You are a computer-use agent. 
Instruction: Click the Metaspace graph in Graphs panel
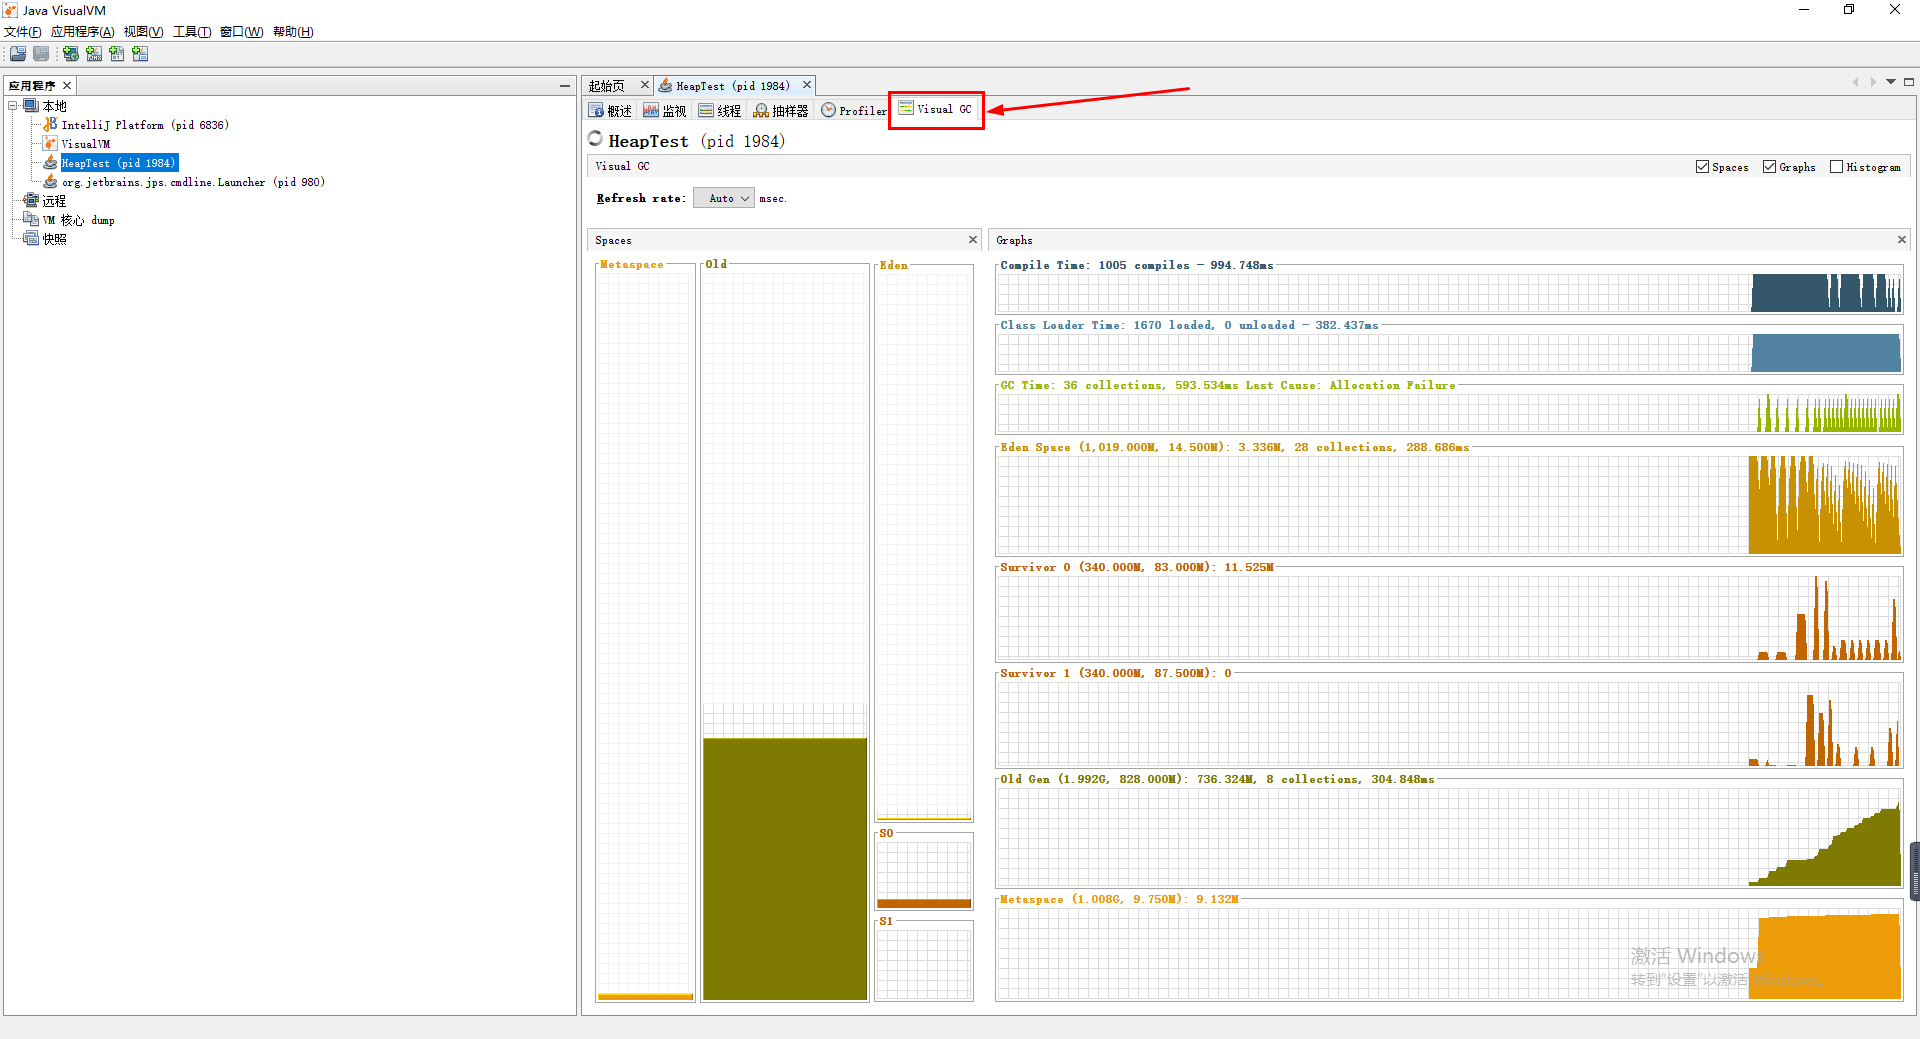[1449, 953]
